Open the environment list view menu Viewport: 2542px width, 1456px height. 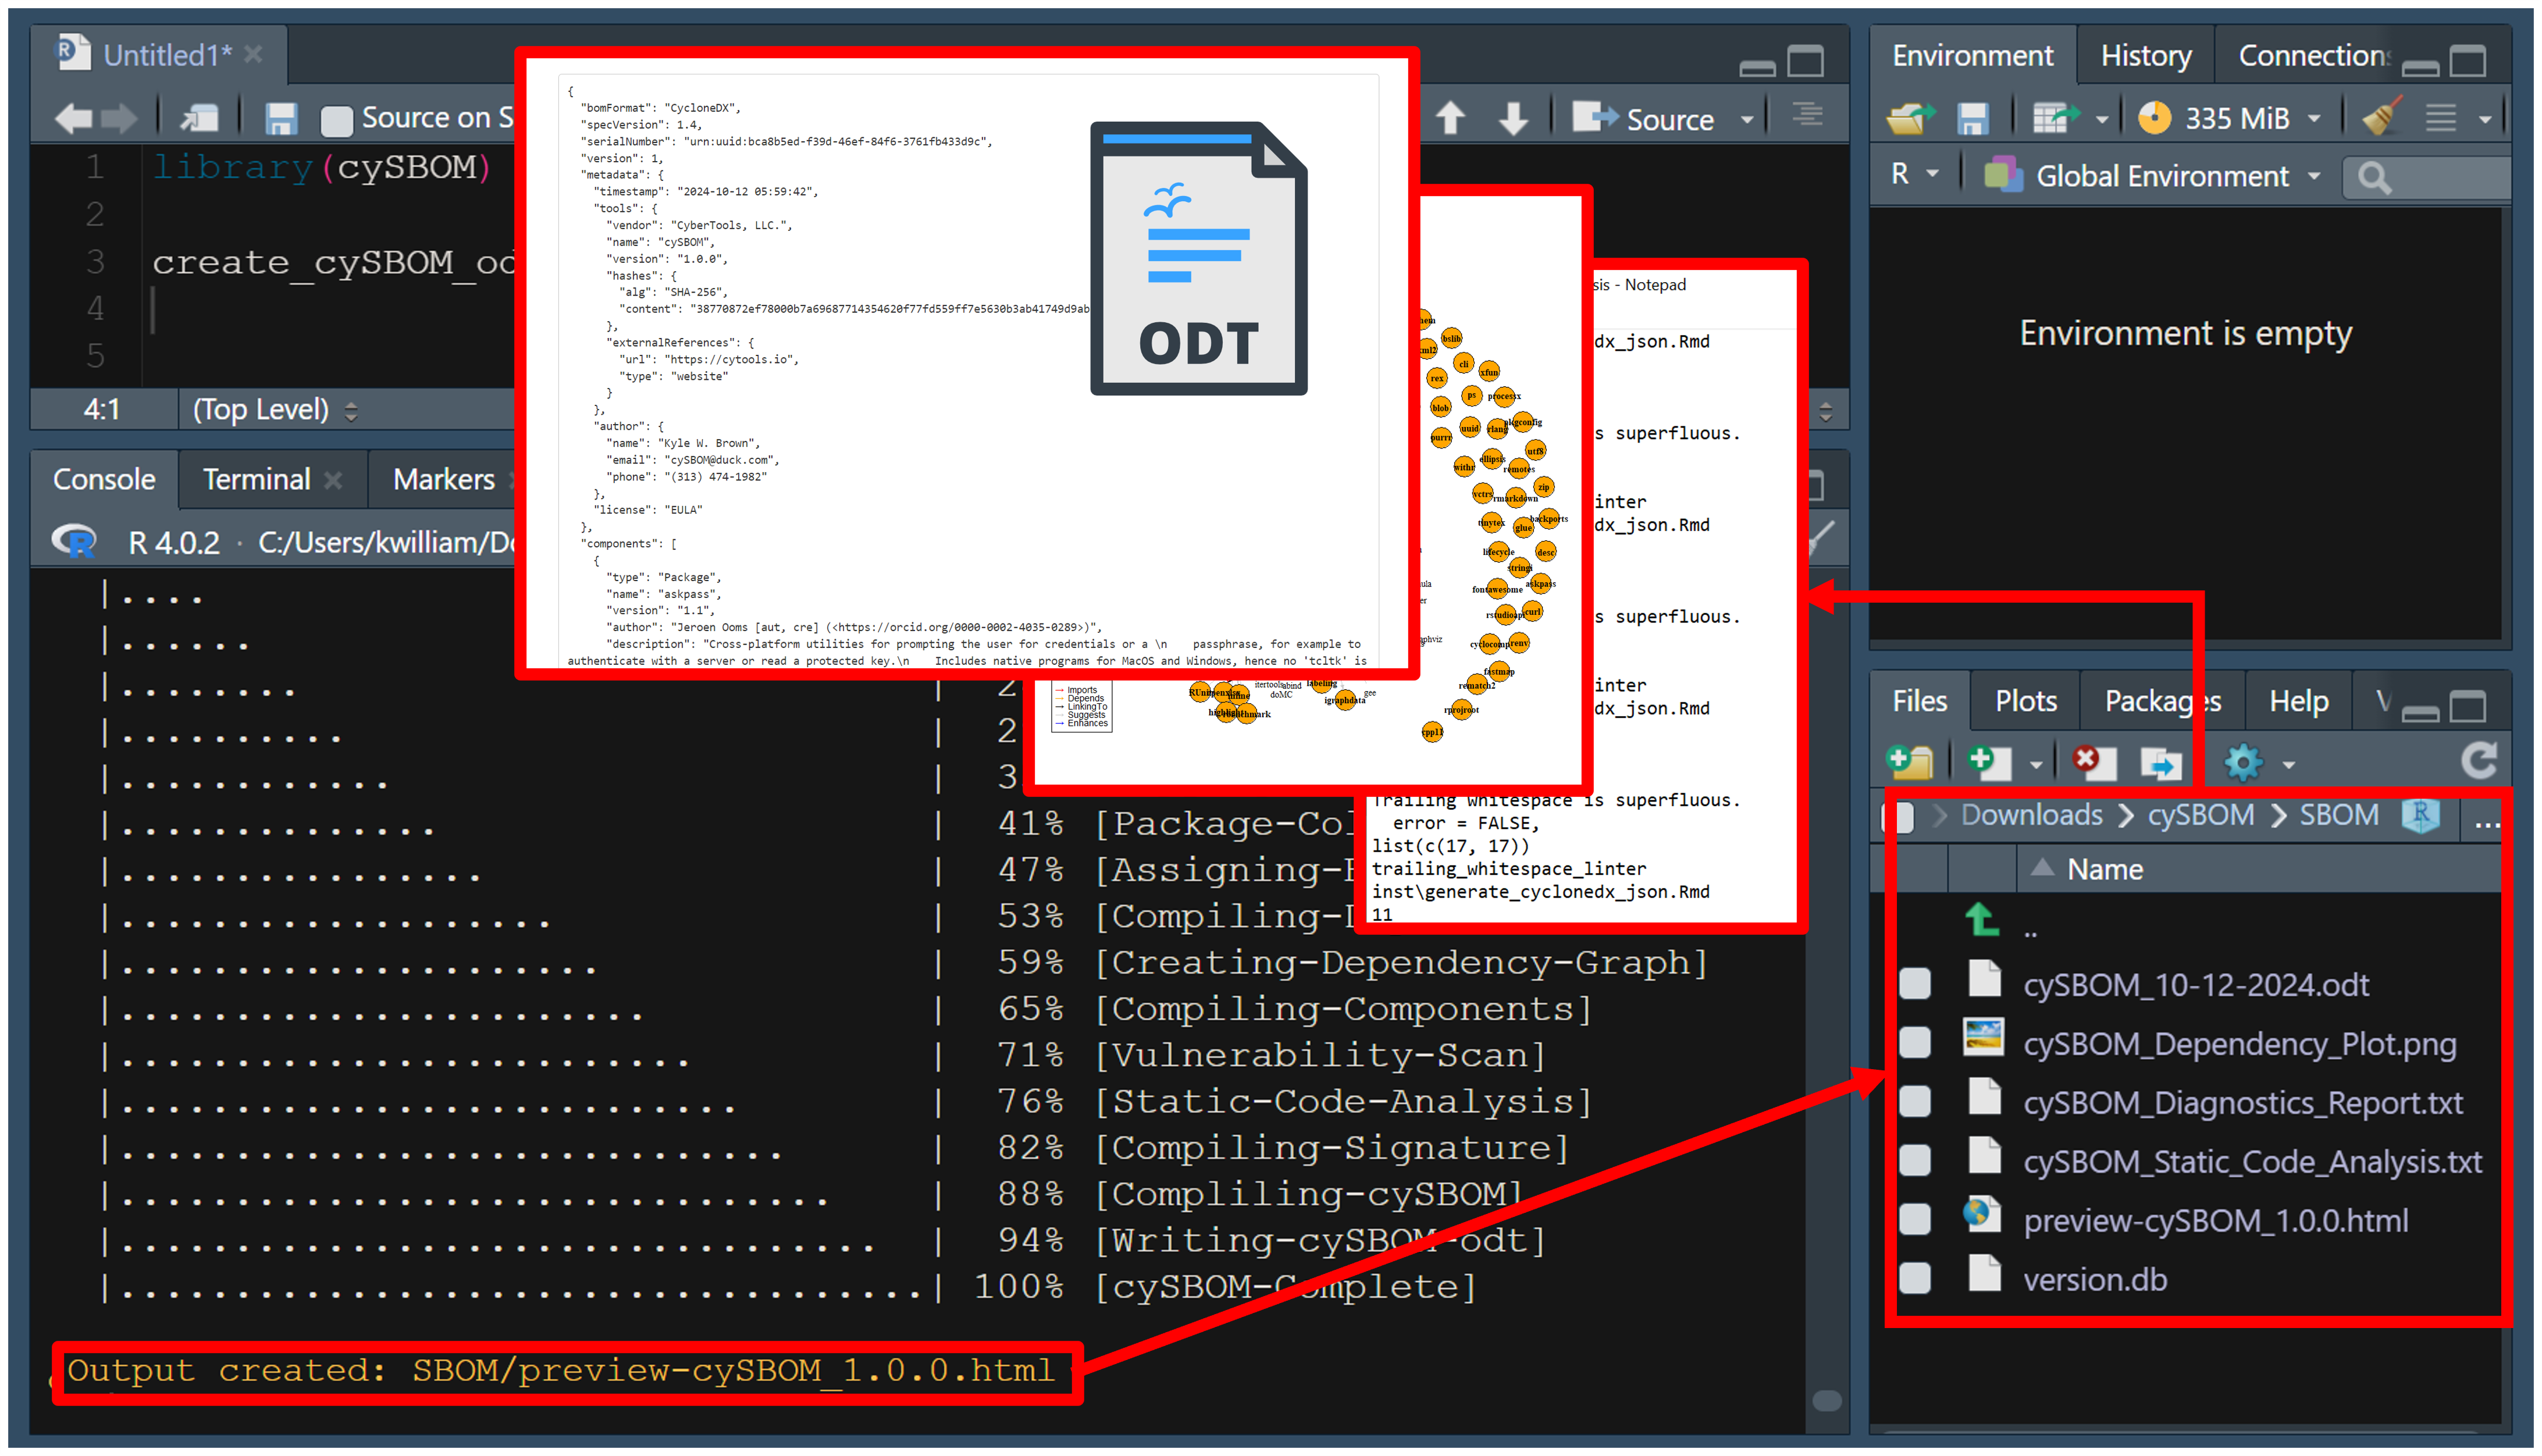[x=2456, y=118]
